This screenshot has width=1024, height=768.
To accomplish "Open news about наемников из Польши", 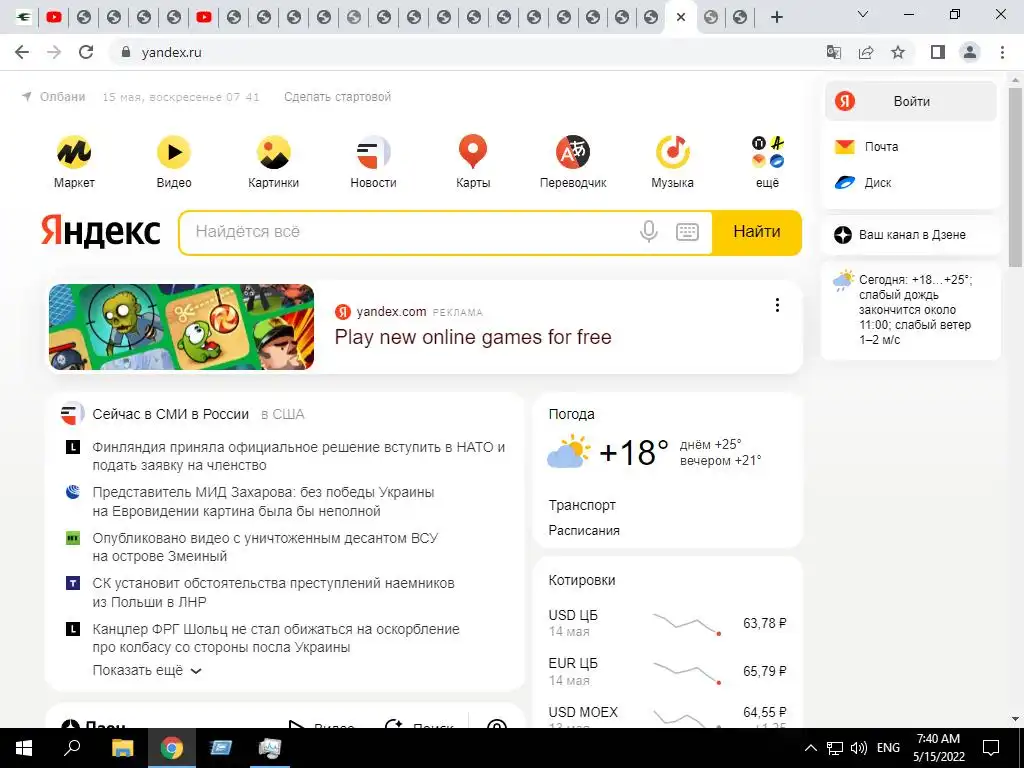I will coord(273,592).
